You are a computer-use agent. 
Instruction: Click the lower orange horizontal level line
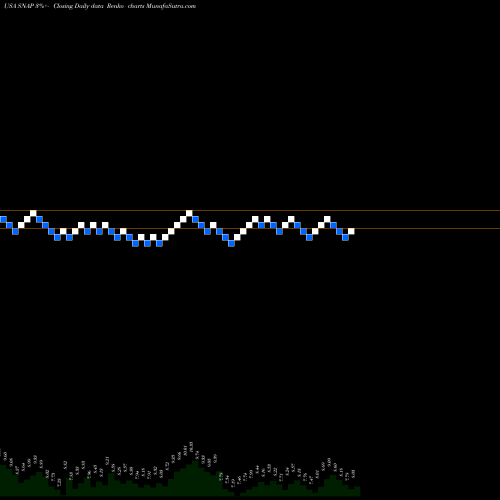pyautogui.click(x=250, y=228)
